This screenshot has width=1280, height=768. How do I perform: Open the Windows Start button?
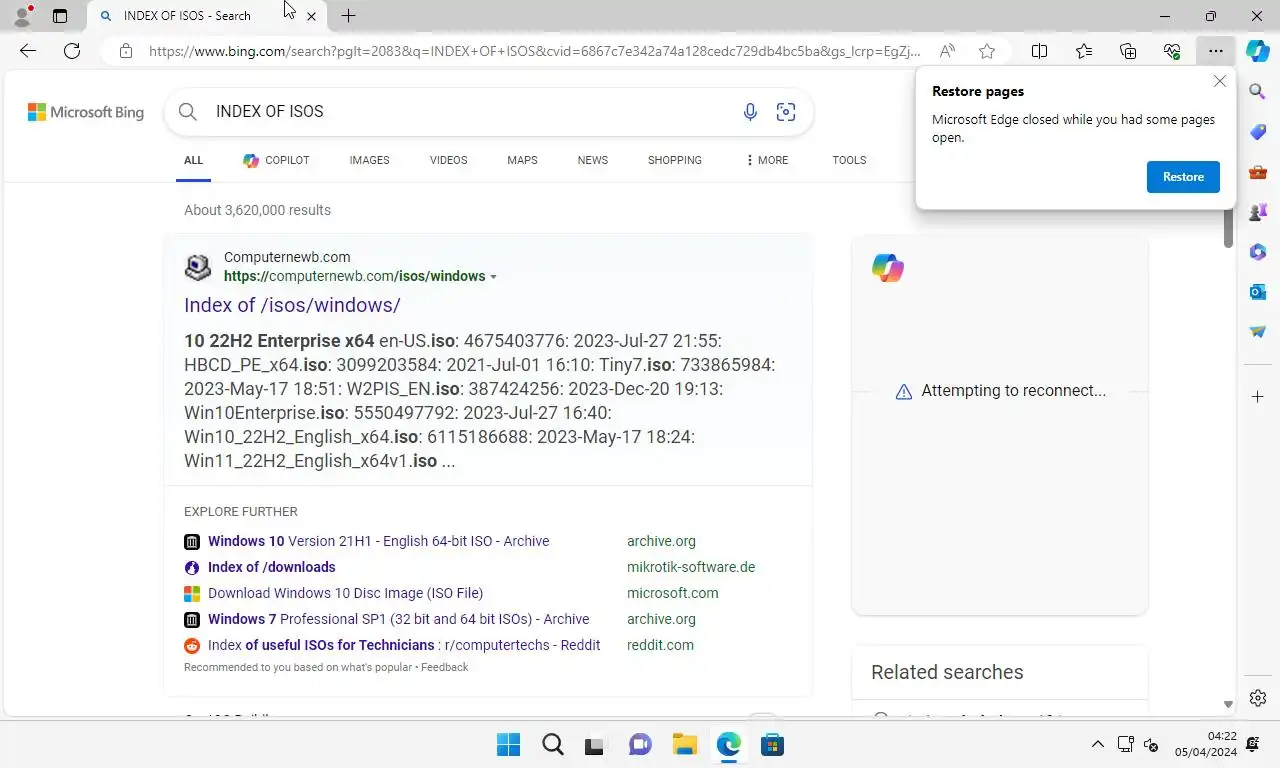click(508, 745)
